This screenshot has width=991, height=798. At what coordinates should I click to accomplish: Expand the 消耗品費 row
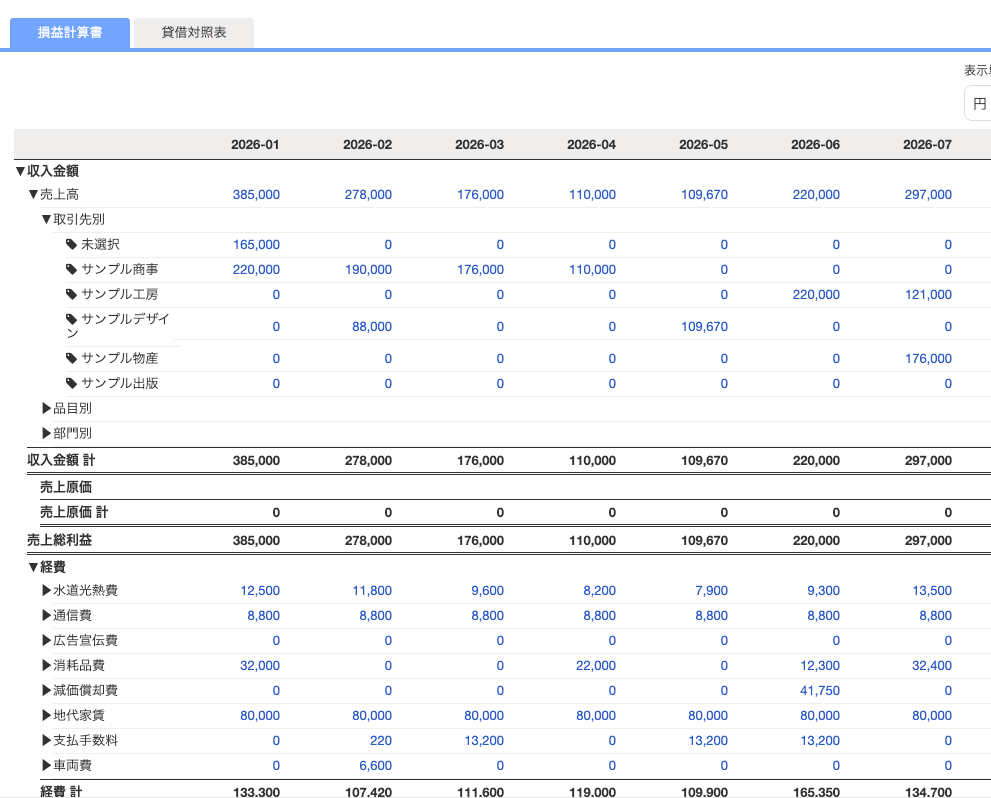point(46,665)
